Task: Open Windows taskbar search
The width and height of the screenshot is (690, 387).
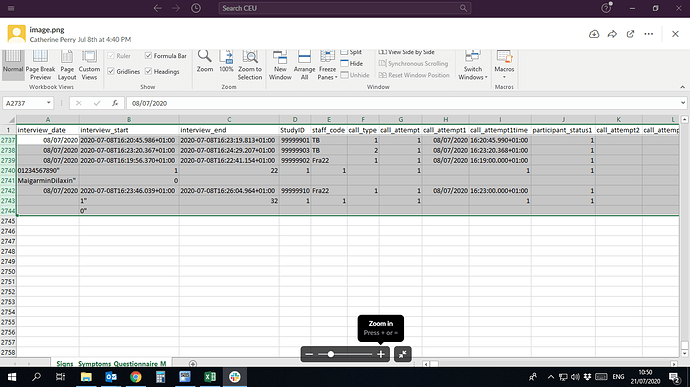Action: (x=36, y=377)
